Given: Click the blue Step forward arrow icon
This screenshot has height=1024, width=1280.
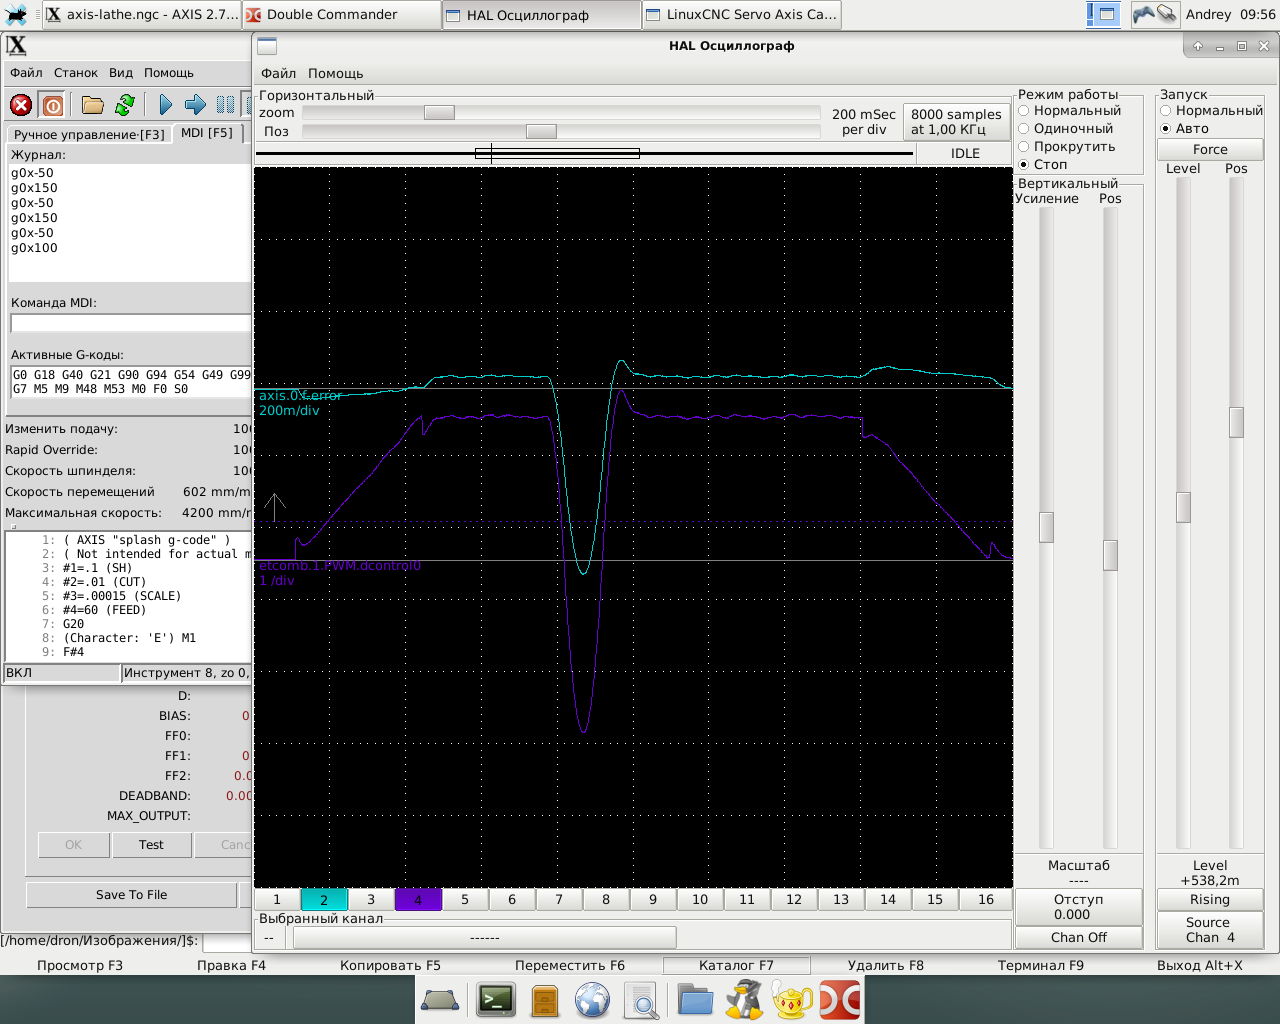Looking at the screenshot, I should pos(195,105).
